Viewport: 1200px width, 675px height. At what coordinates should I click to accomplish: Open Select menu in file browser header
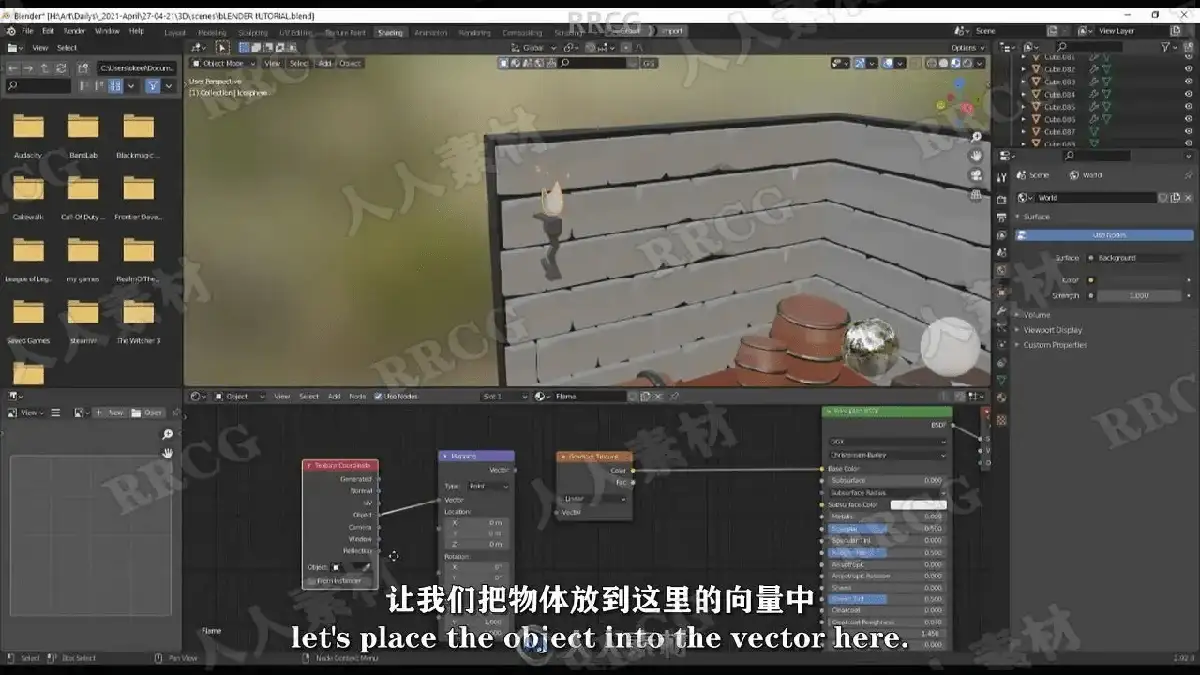67,47
